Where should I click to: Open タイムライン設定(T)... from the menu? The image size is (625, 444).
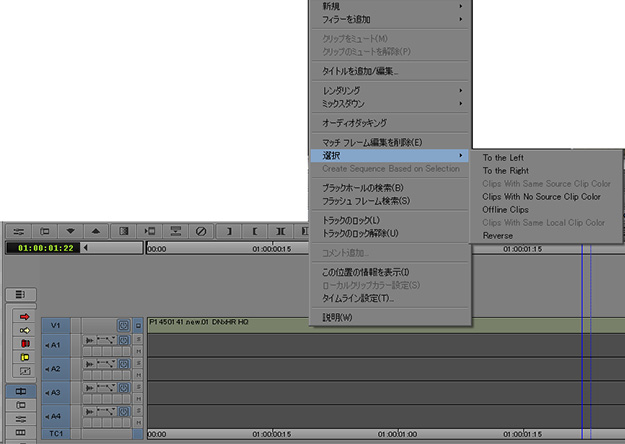click(x=390, y=298)
